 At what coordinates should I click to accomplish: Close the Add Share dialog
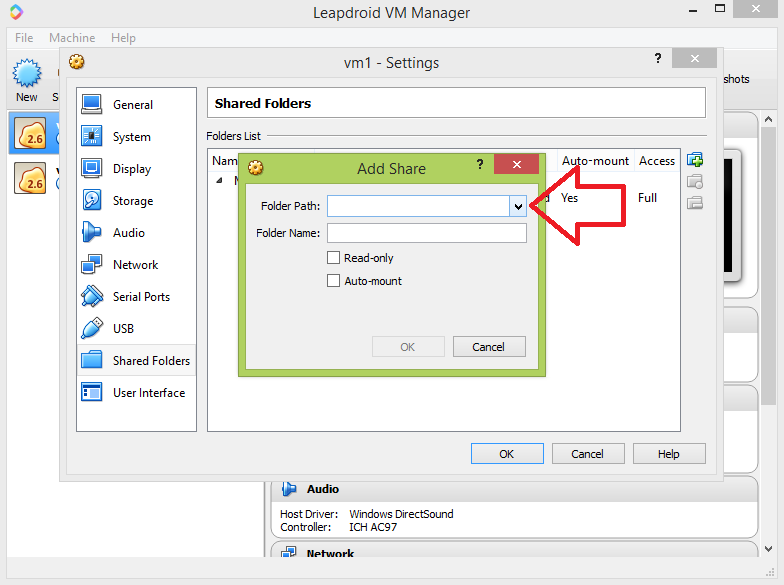(516, 164)
